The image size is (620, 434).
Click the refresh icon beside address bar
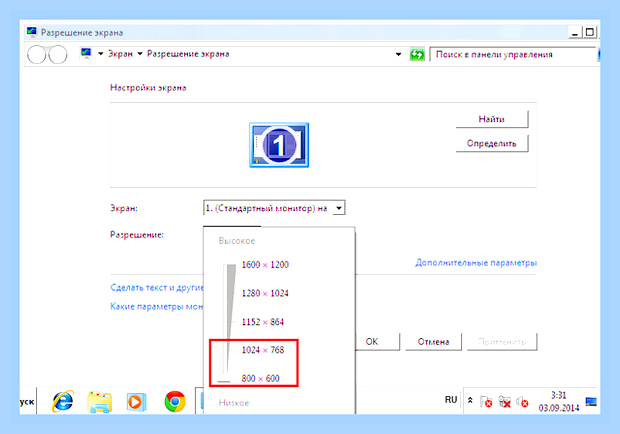(417, 54)
